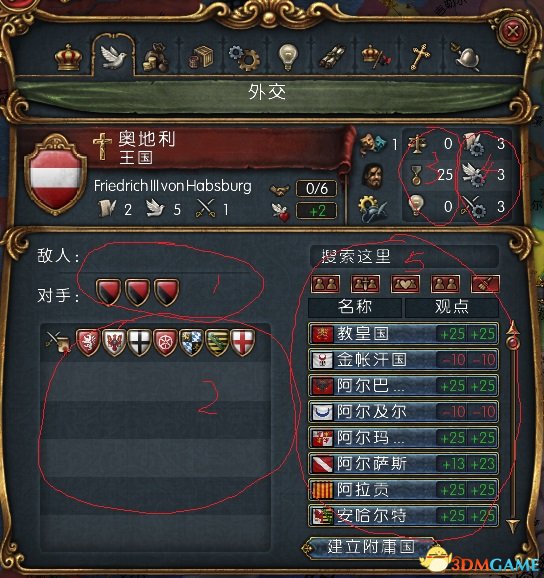
Task: Toggle the rightmost red country filter
Action: [485, 283]
